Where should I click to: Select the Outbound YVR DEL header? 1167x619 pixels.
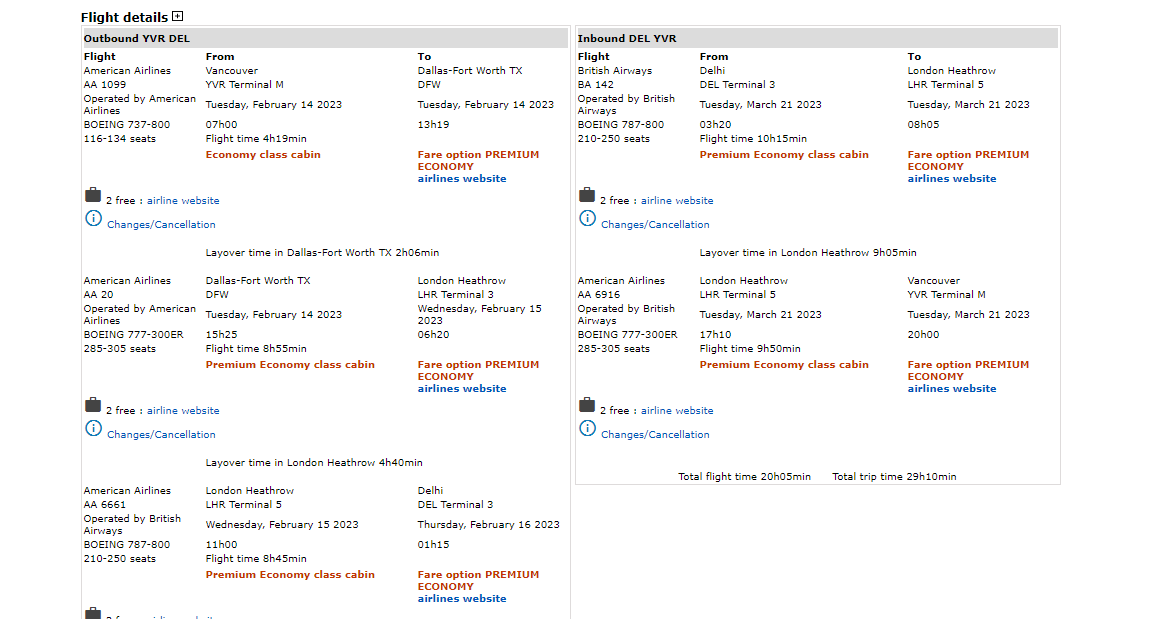[x=137, y=39]
